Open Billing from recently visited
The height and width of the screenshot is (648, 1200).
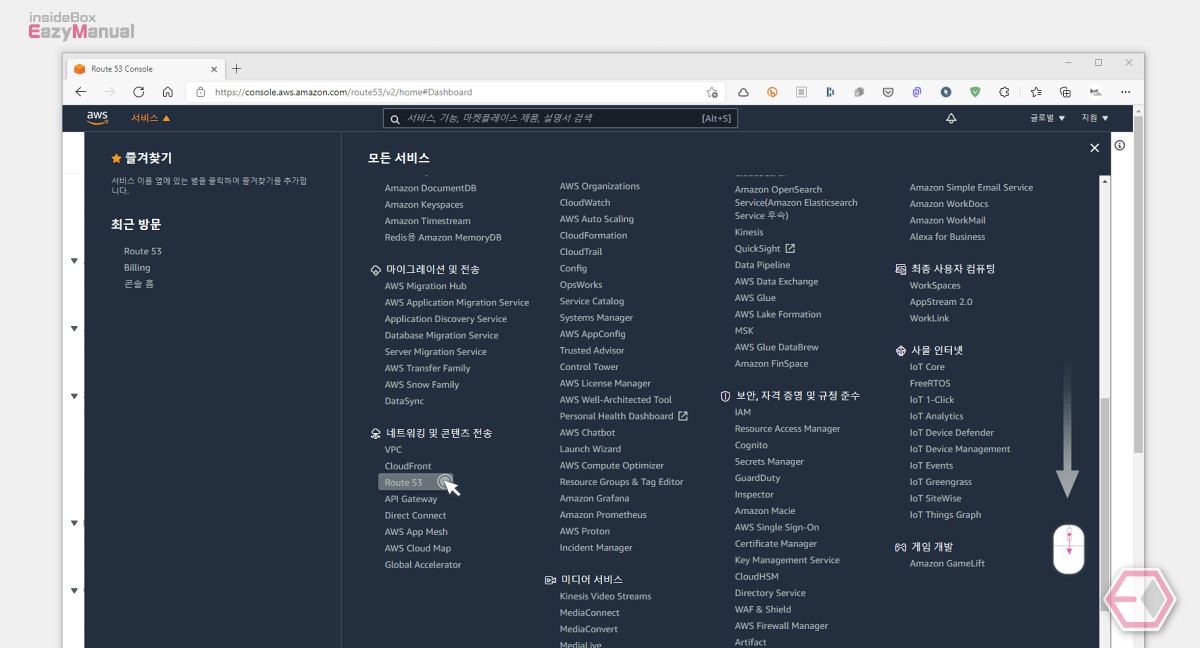click(x=137, y=267)
